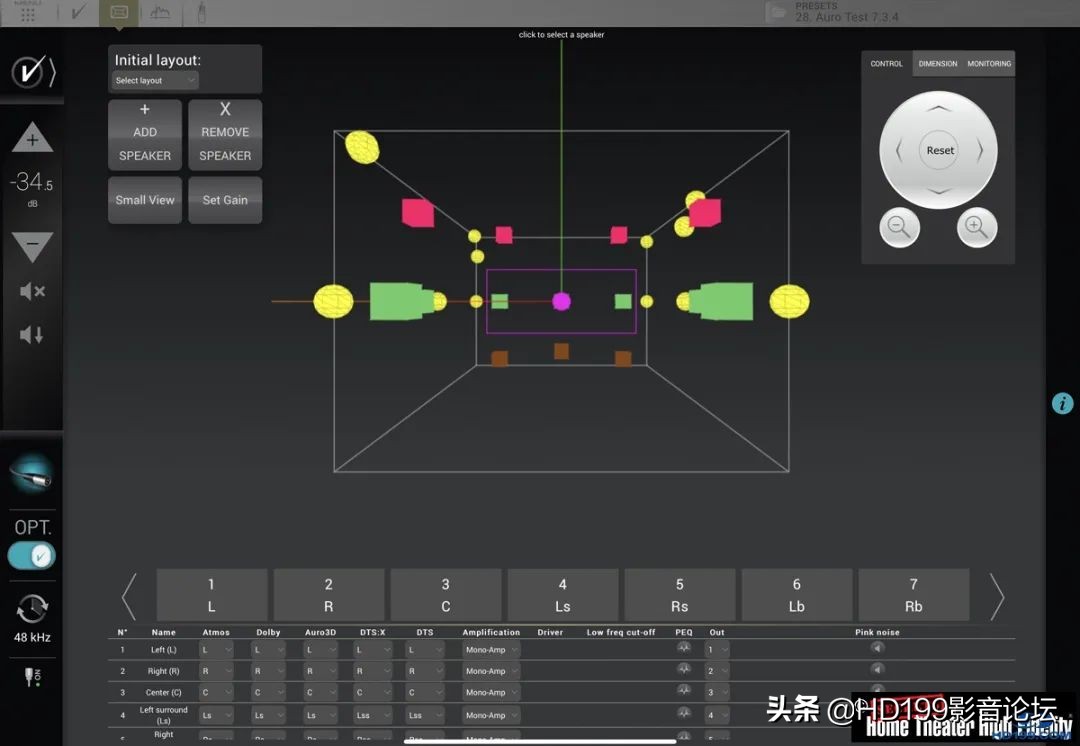
Task: Play pink noise for Left (L) speaker
Action: click(x=877, y=648)
